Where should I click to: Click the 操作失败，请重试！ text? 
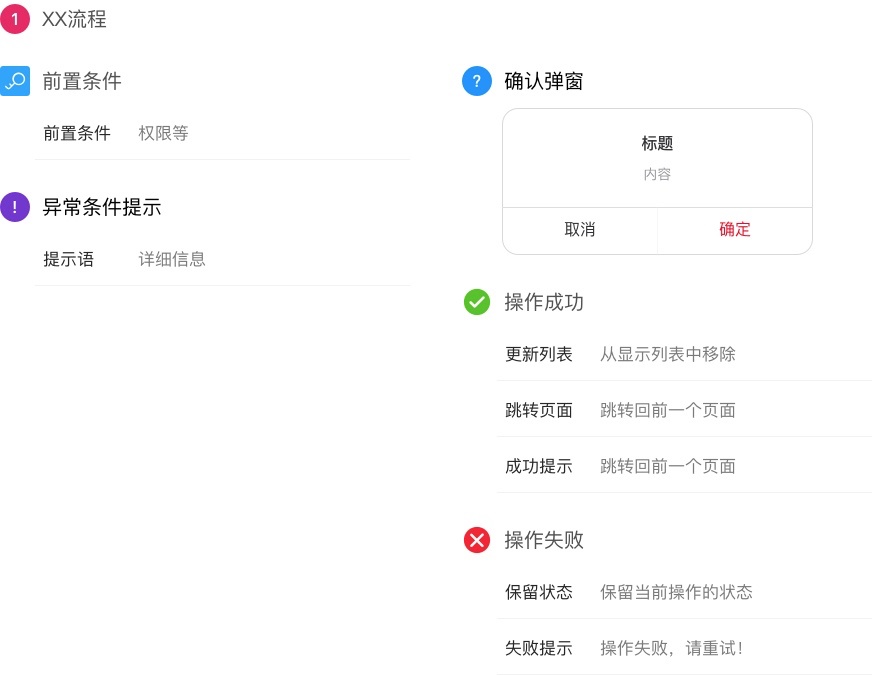[x=672, y=648]
